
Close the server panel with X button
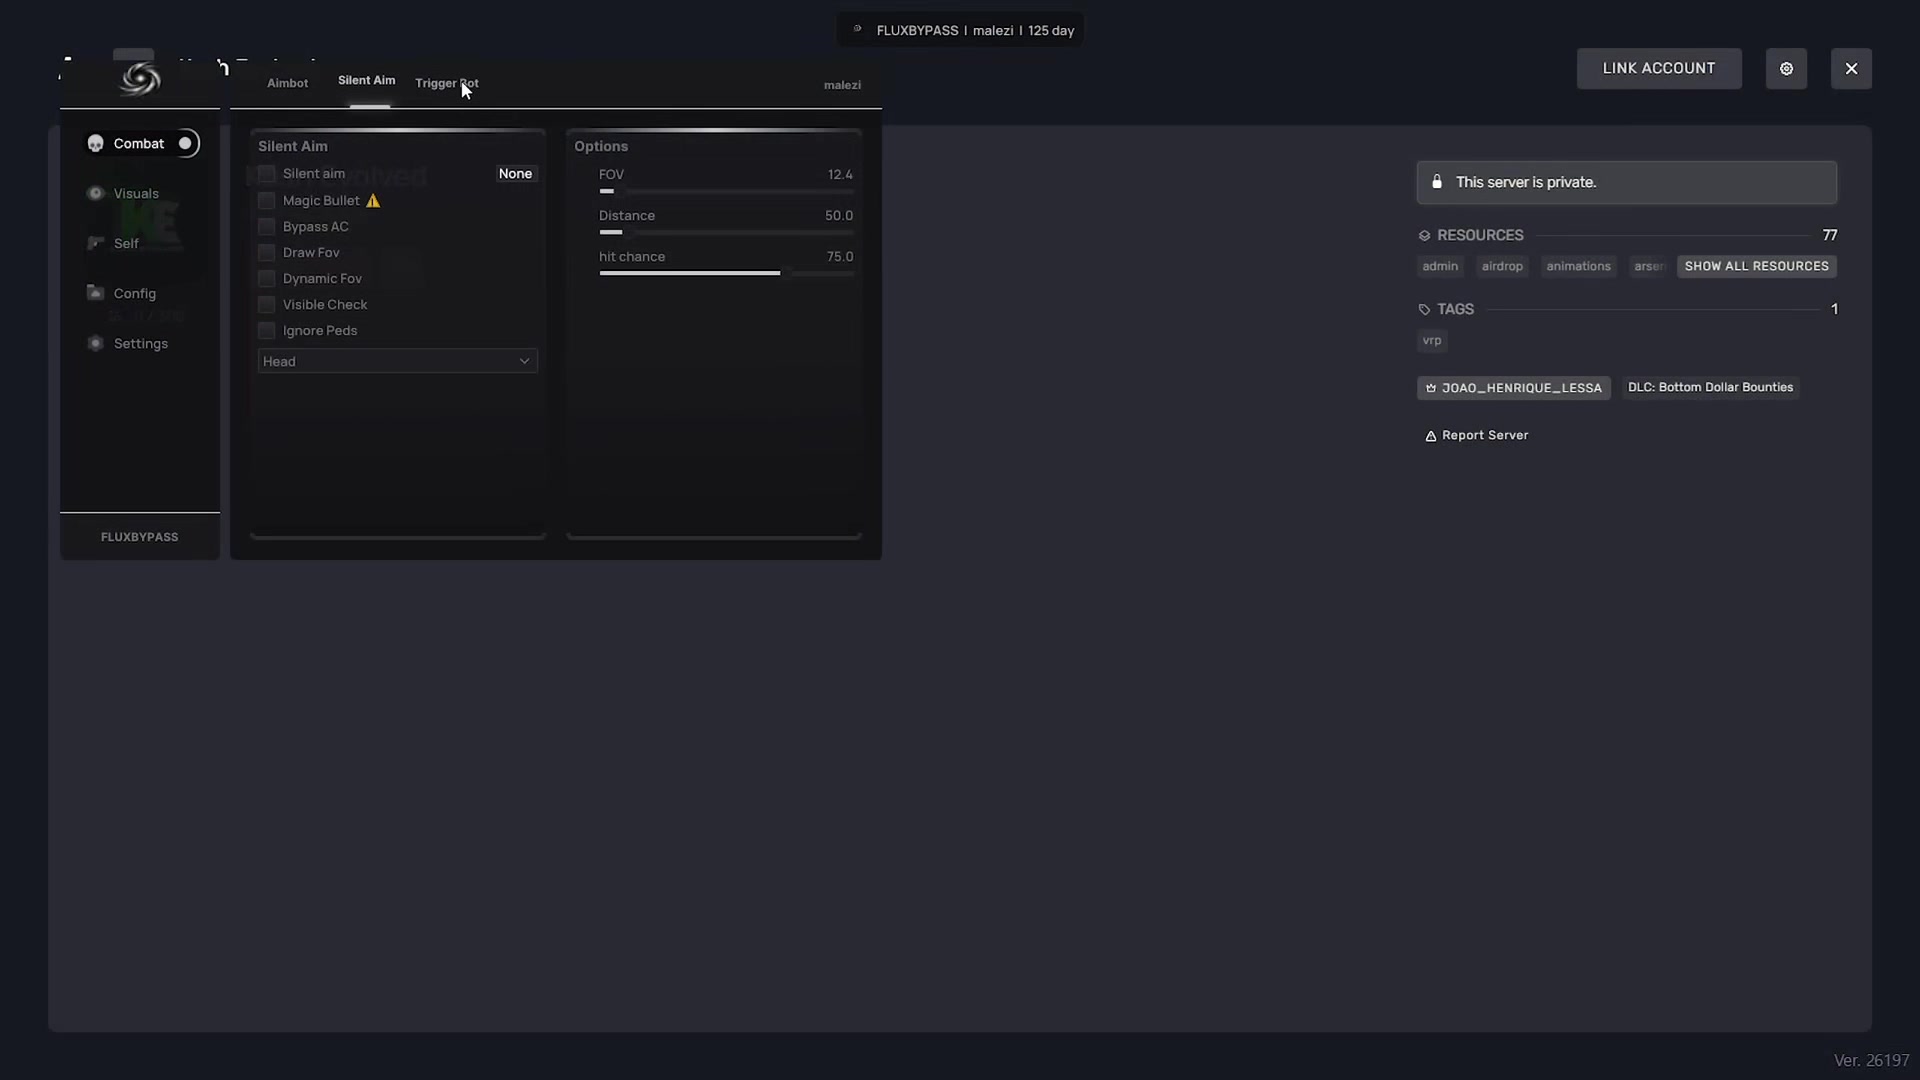[x=1851, y=69]
